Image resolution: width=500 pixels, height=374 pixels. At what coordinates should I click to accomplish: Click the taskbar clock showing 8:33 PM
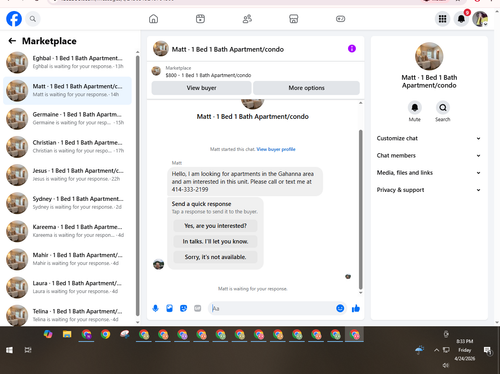tap(465, 350)
